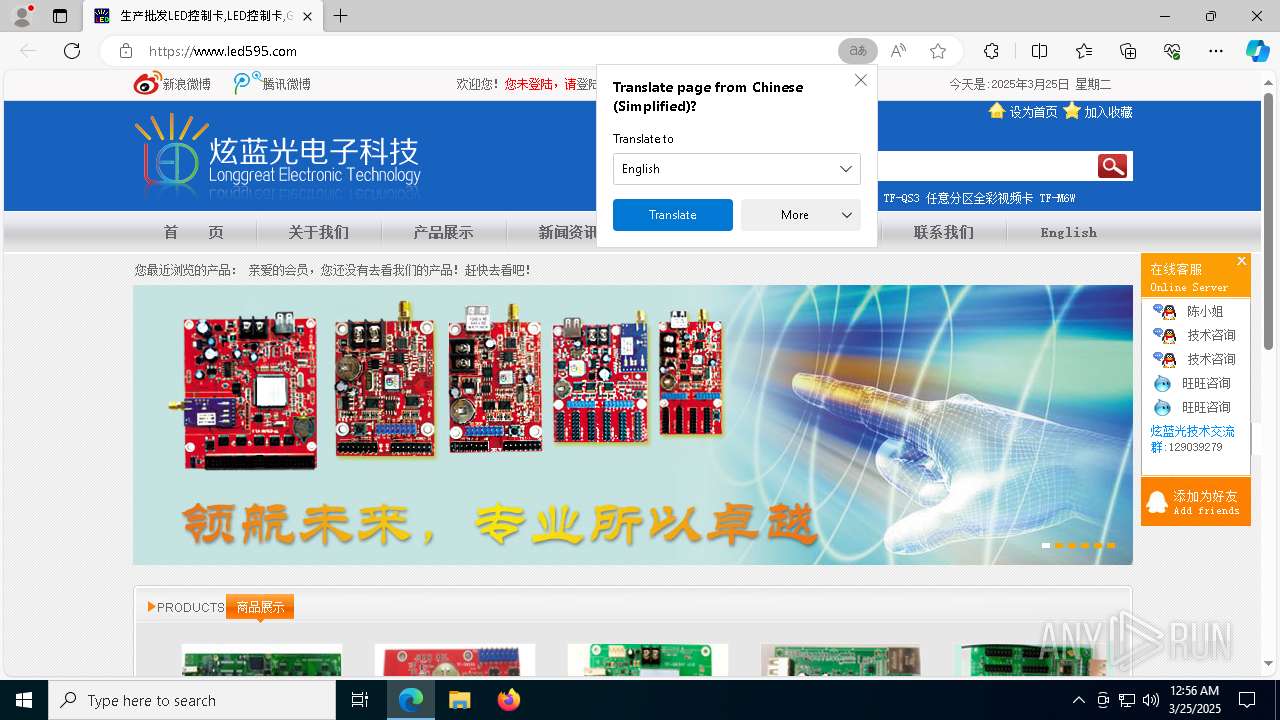This screenshot has width=1280, height=720.
Task: Open the tab actions menu icon
Action: pos(60,16)
